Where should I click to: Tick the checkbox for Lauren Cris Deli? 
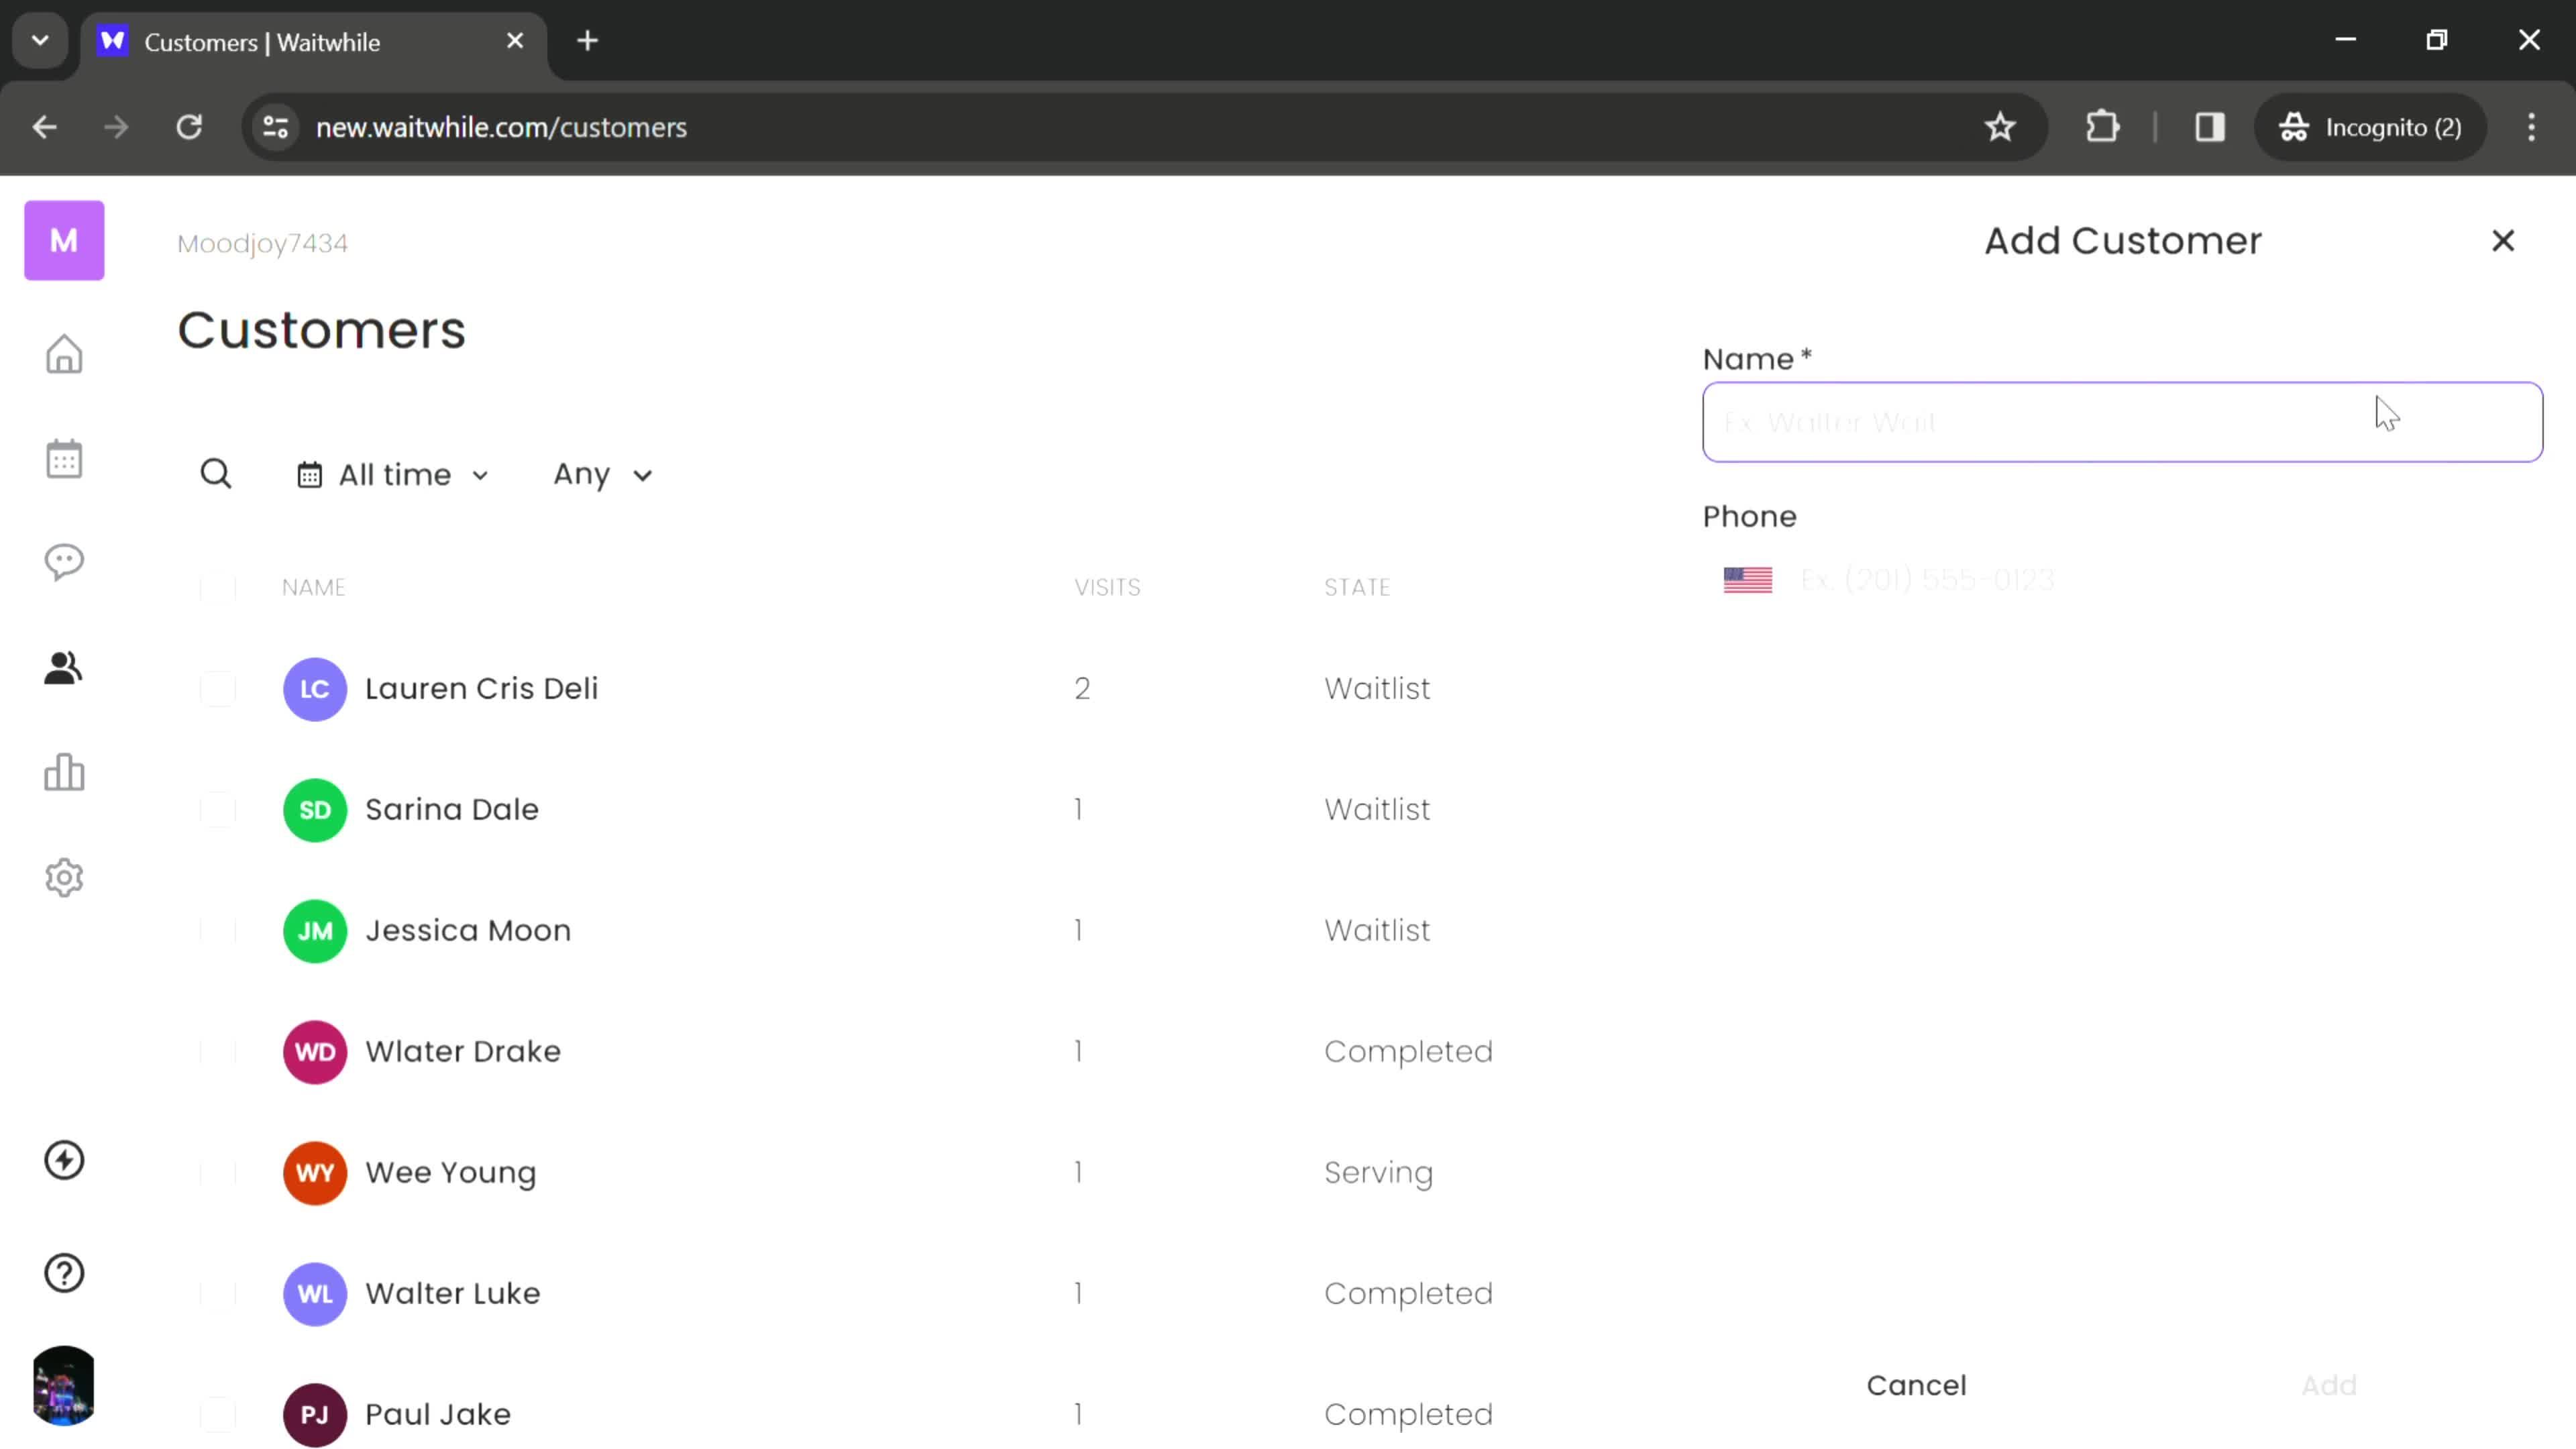click(217, 689)
